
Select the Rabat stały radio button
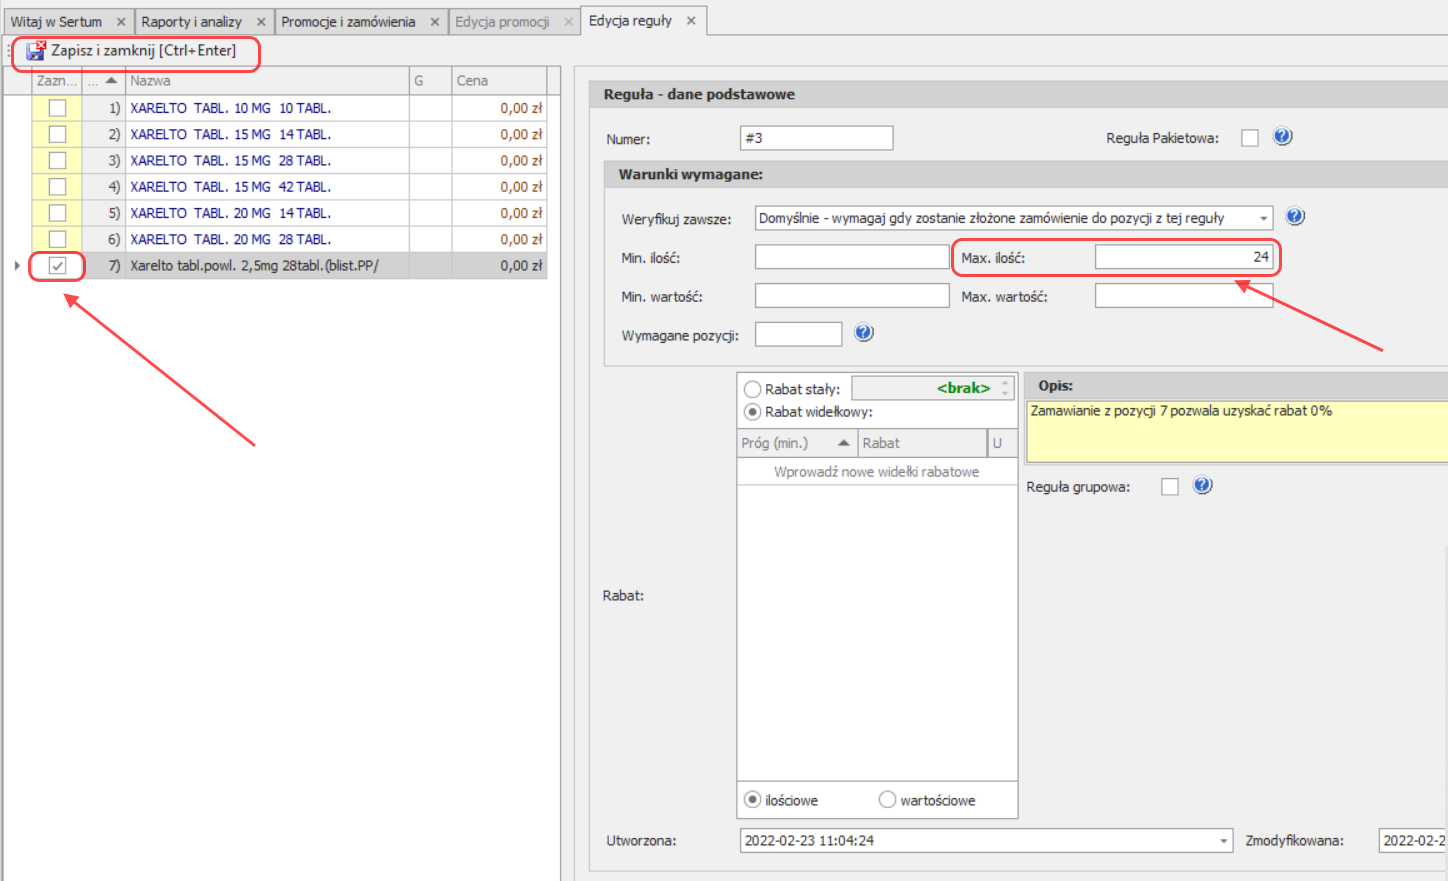(x=753, y=389)
